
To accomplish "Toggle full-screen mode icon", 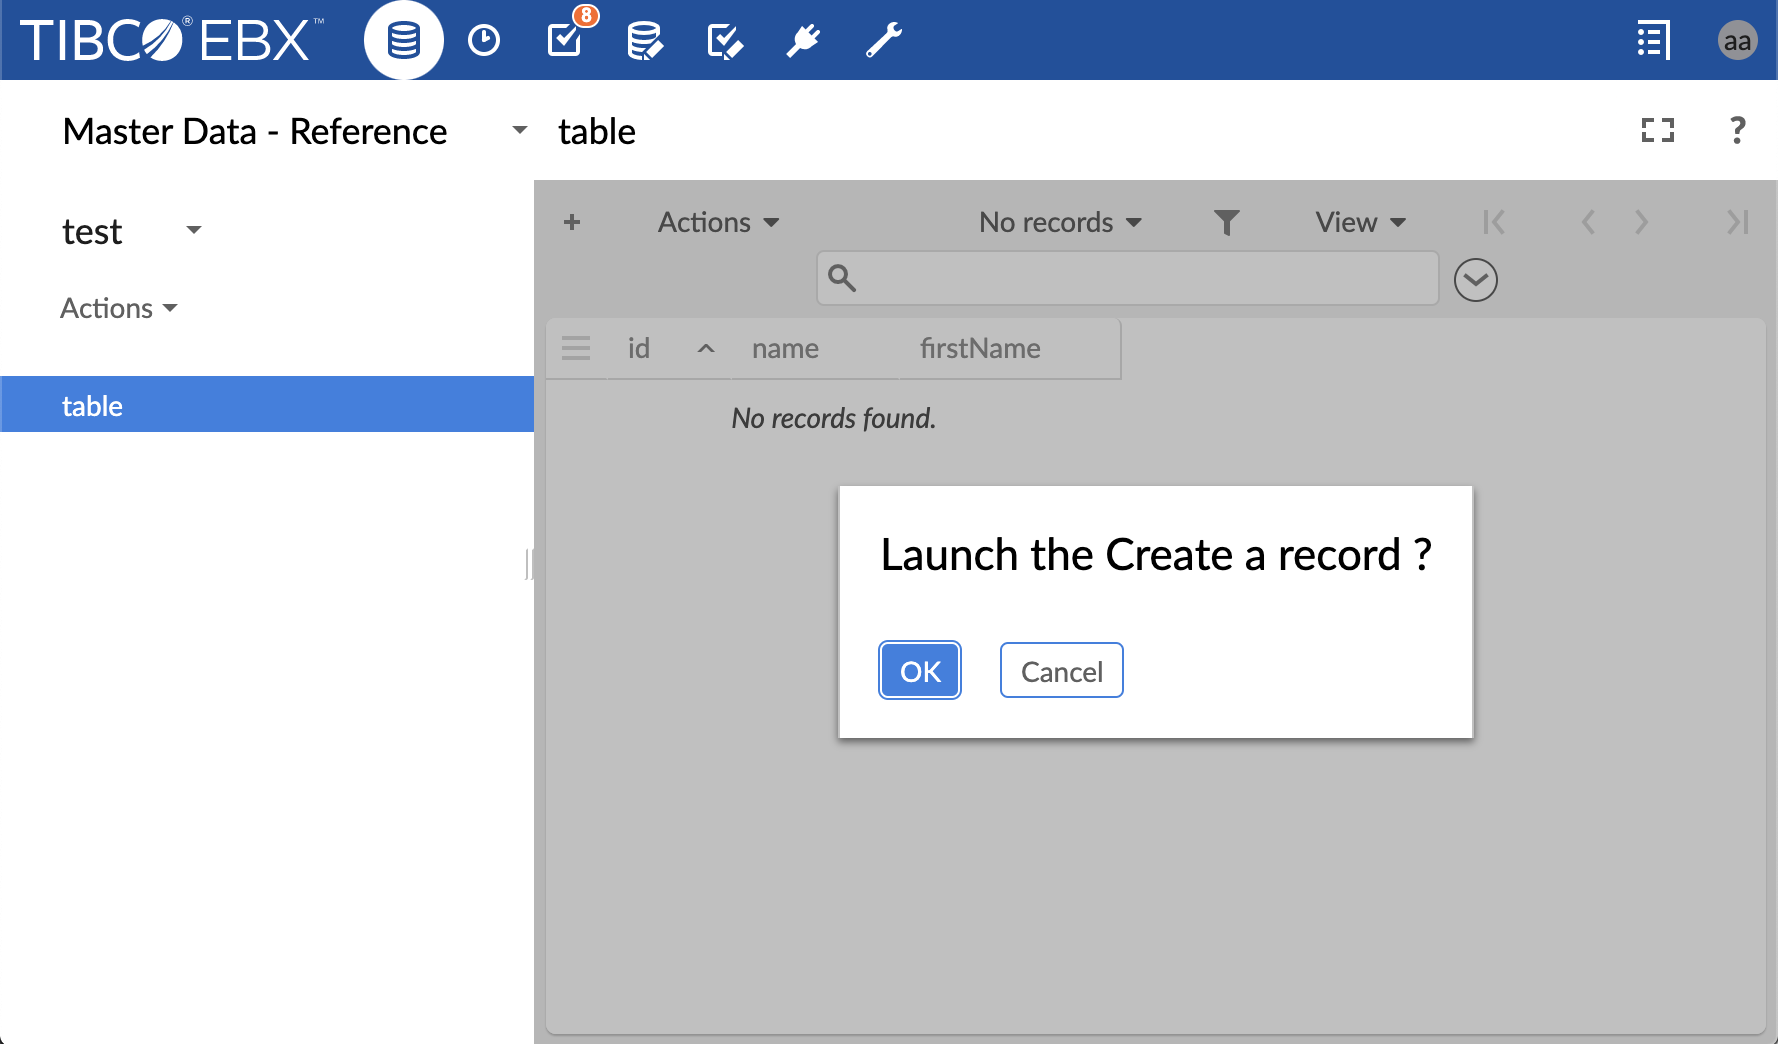I will point(1657,131).
